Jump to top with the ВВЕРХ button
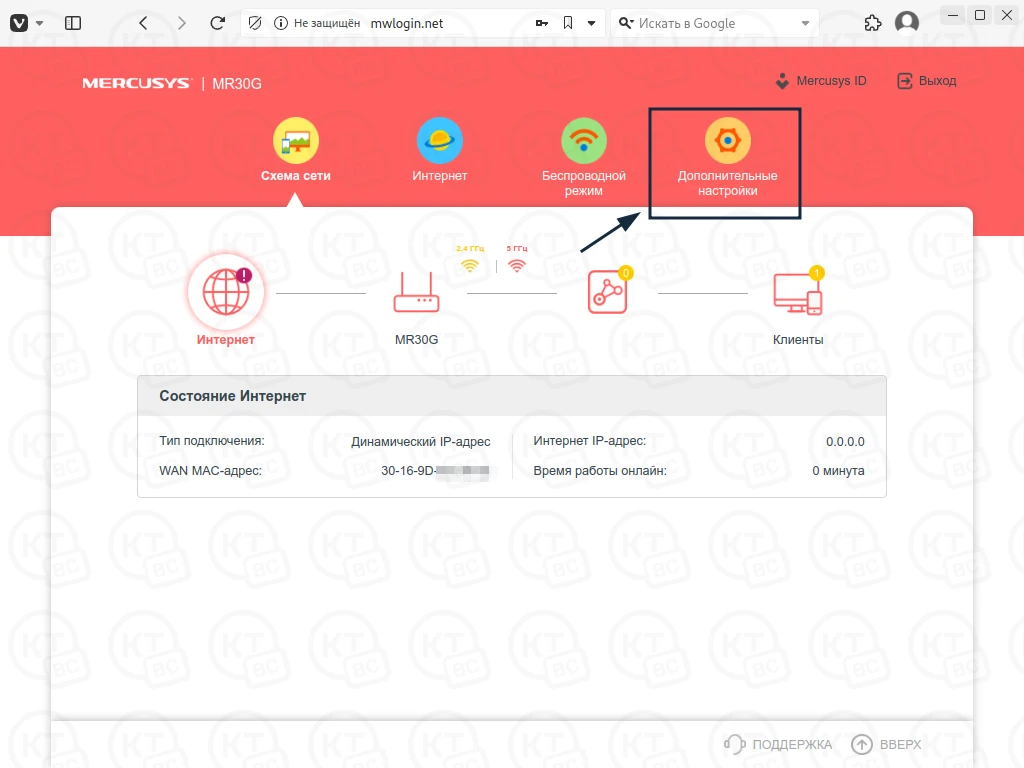Screen dimensions: 1024x768 pos(886,744)
